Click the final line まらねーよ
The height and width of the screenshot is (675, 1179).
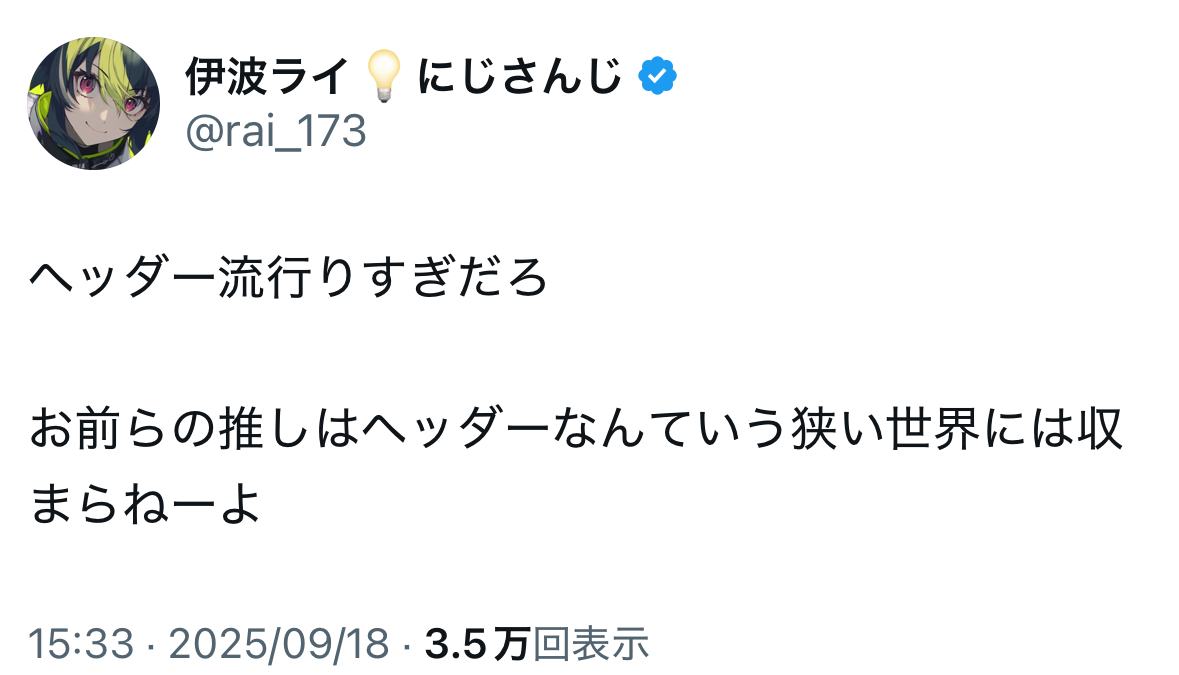(x=146, y=505)
